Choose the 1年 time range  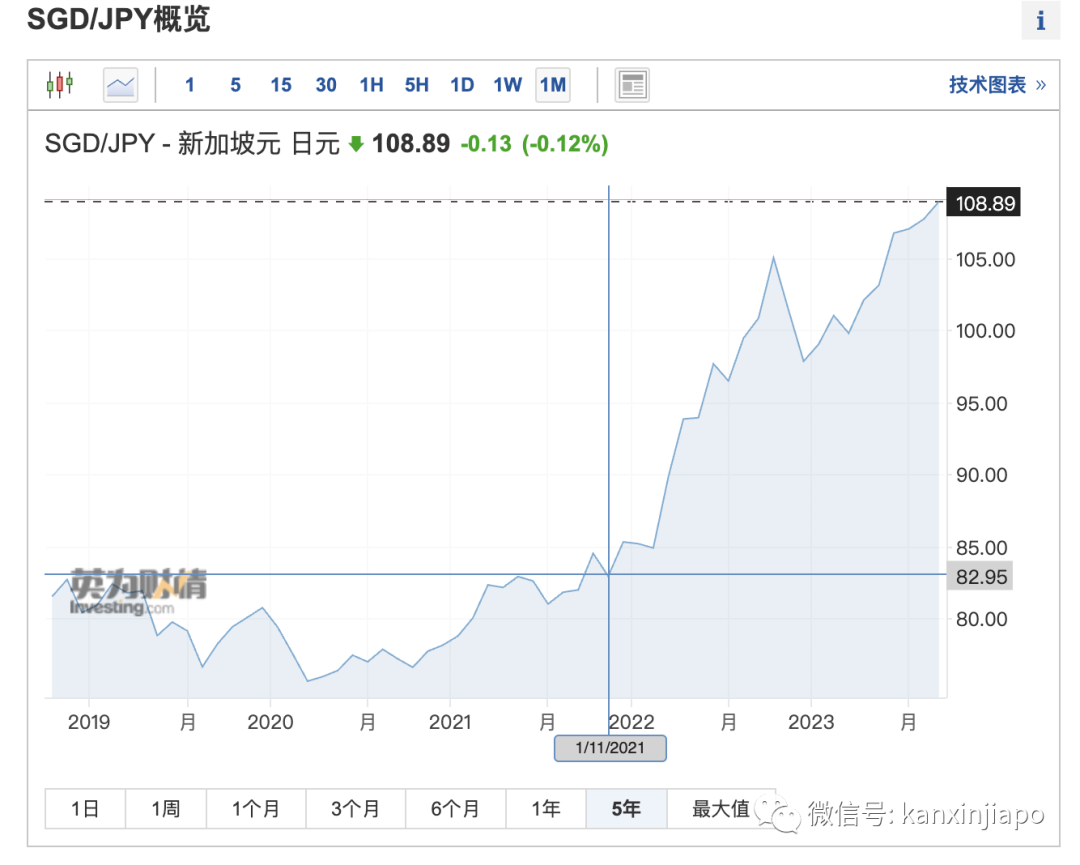546,809
